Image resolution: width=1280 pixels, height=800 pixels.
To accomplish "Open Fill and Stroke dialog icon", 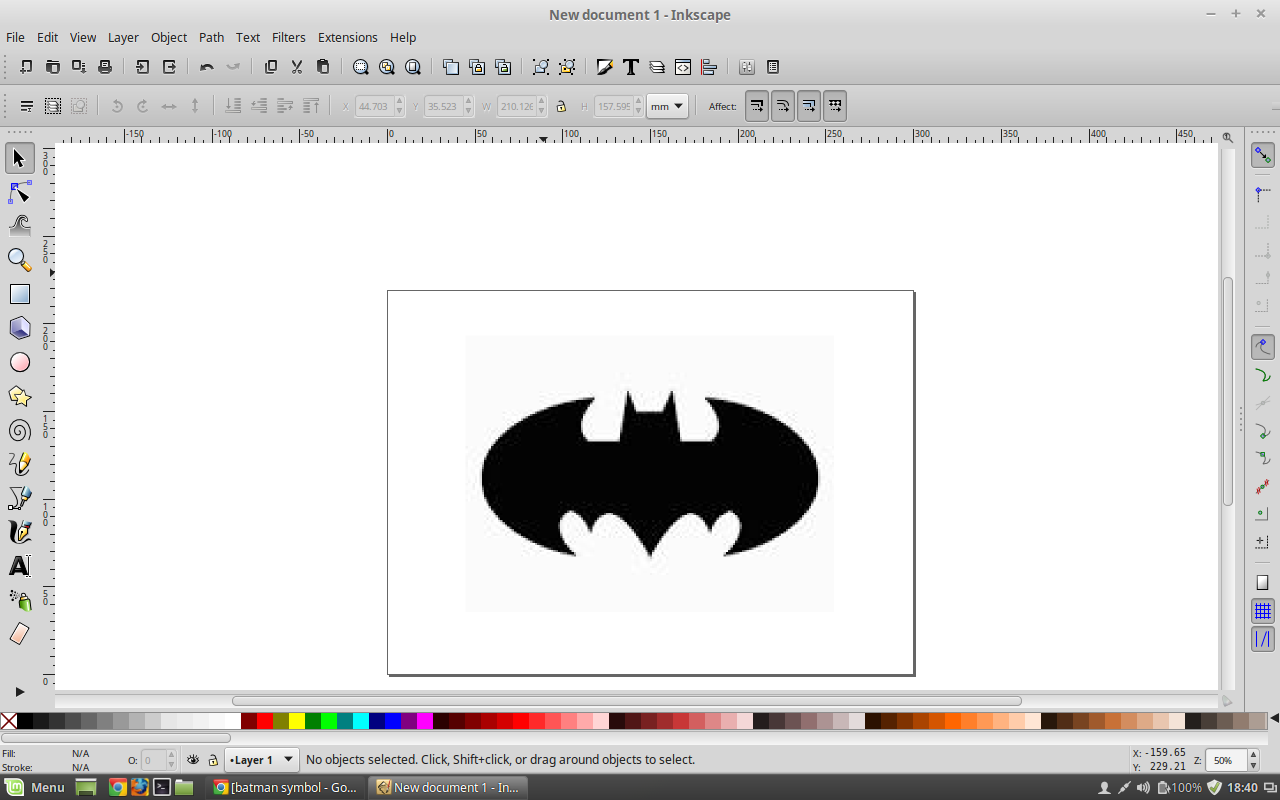I will pos(605,67).
